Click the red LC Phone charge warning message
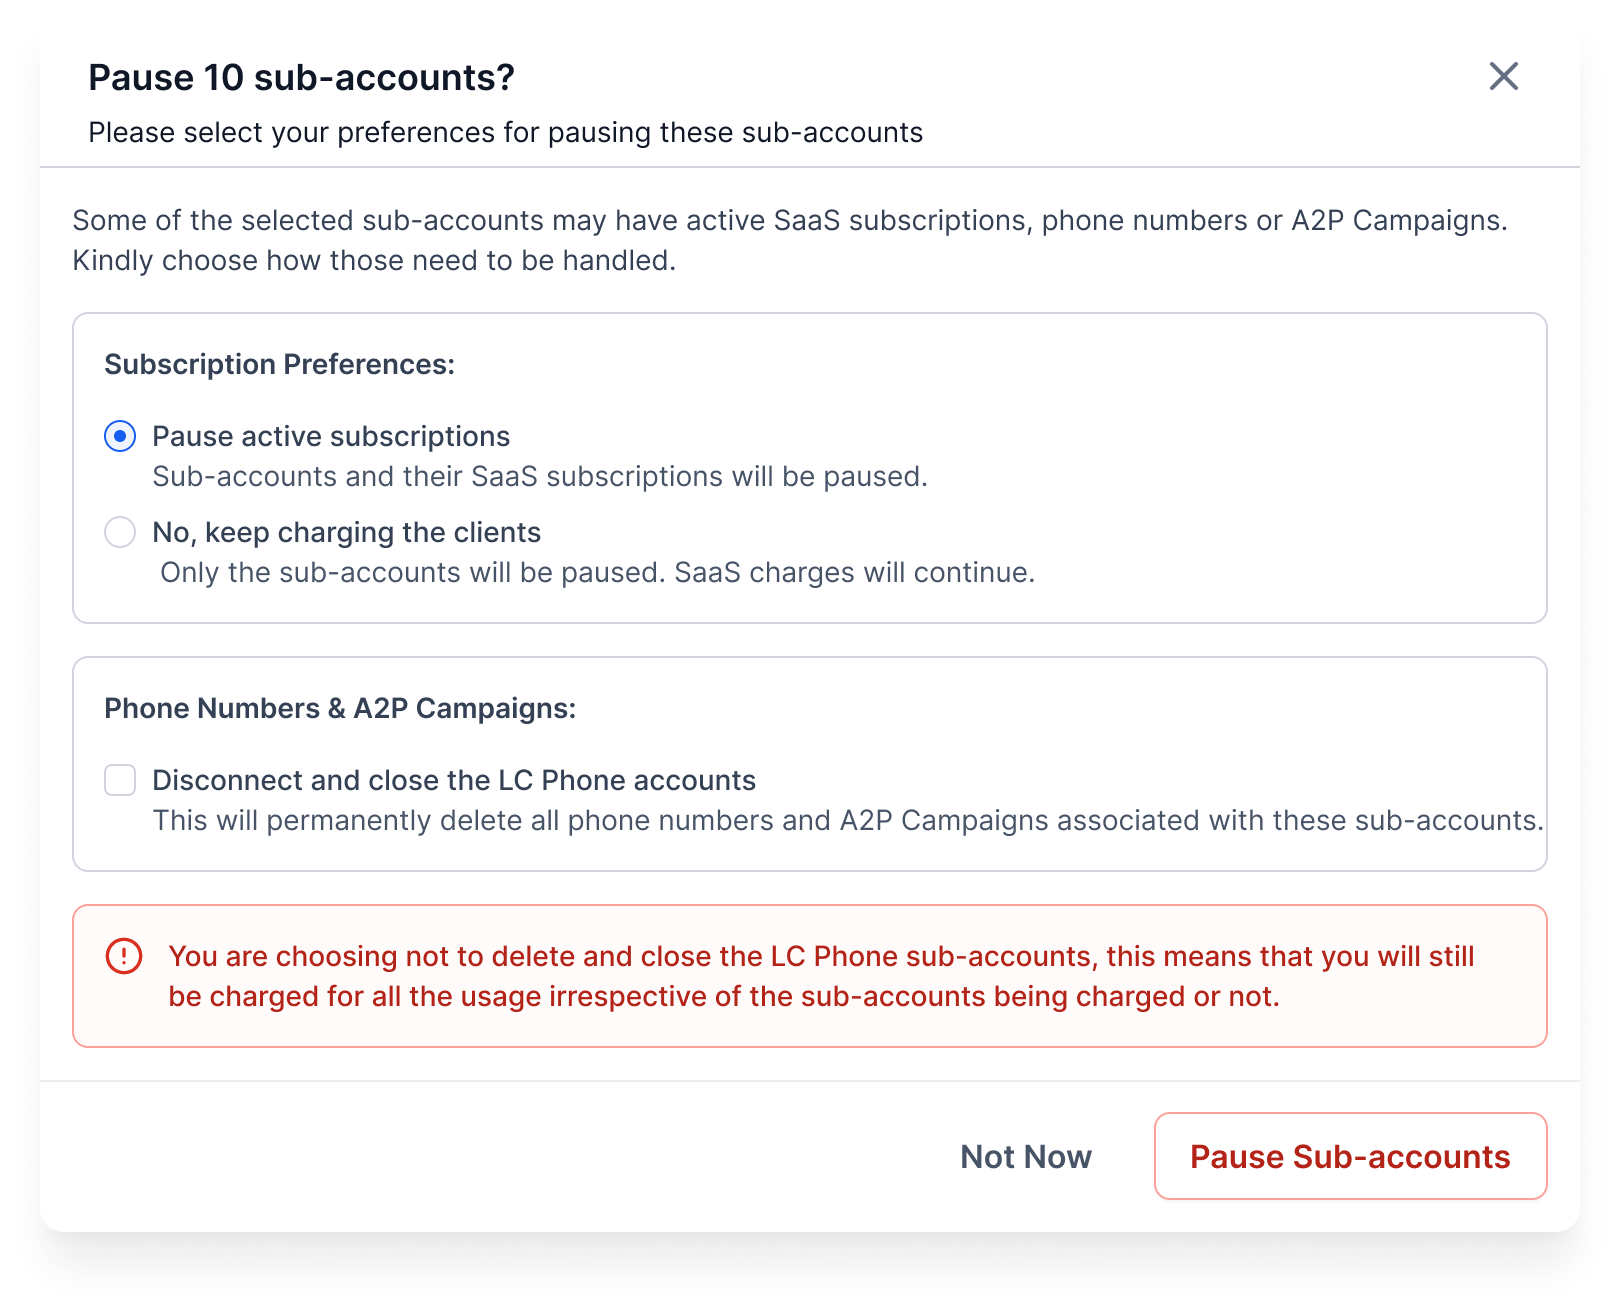The image size is (1620, 1312). 821,976
